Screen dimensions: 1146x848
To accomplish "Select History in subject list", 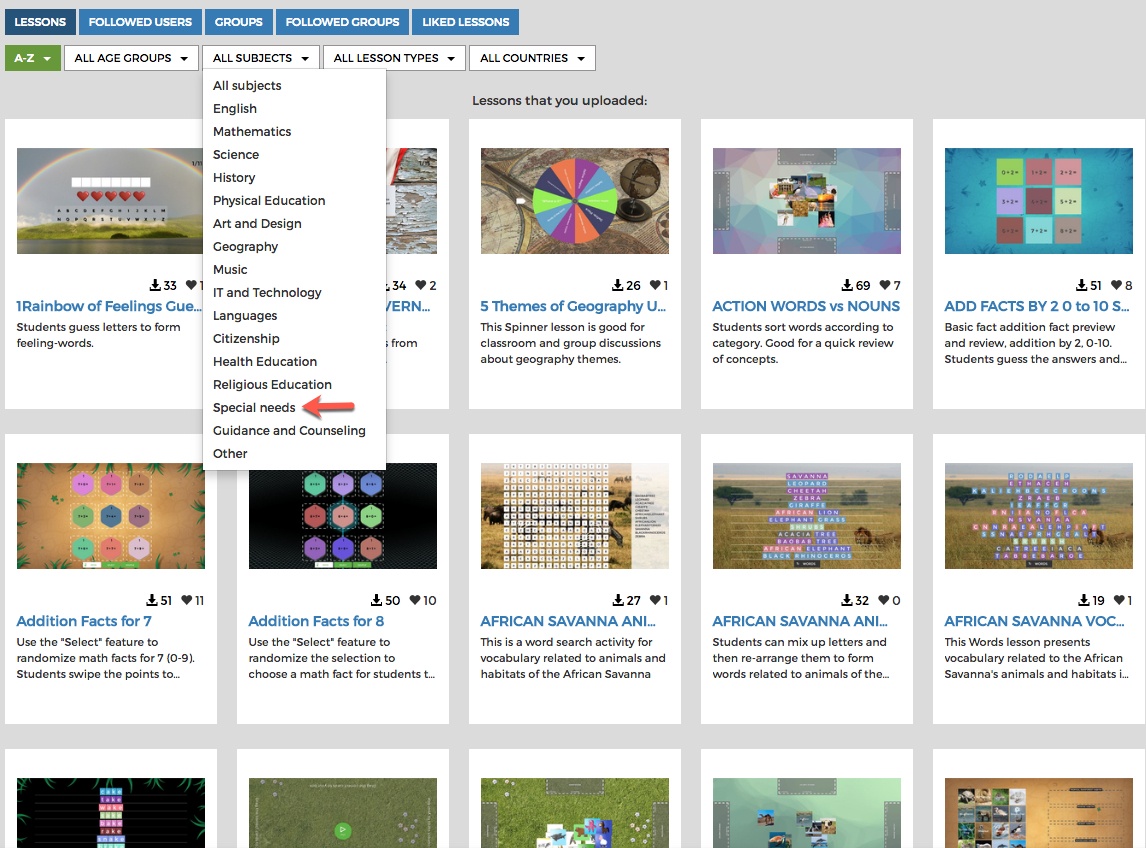I will click(234, 178).
